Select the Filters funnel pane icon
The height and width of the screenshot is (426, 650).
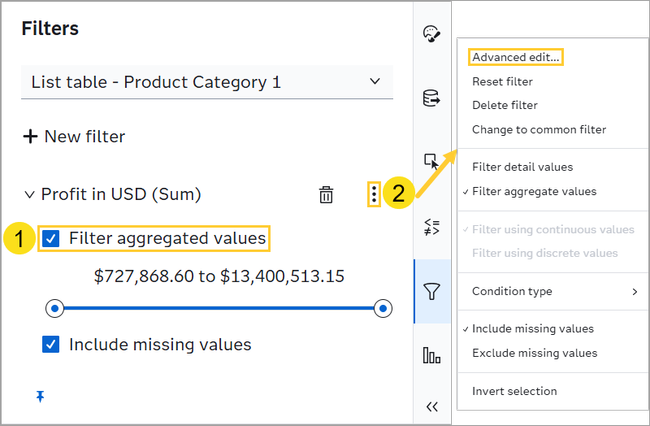[x=432, y=291]
